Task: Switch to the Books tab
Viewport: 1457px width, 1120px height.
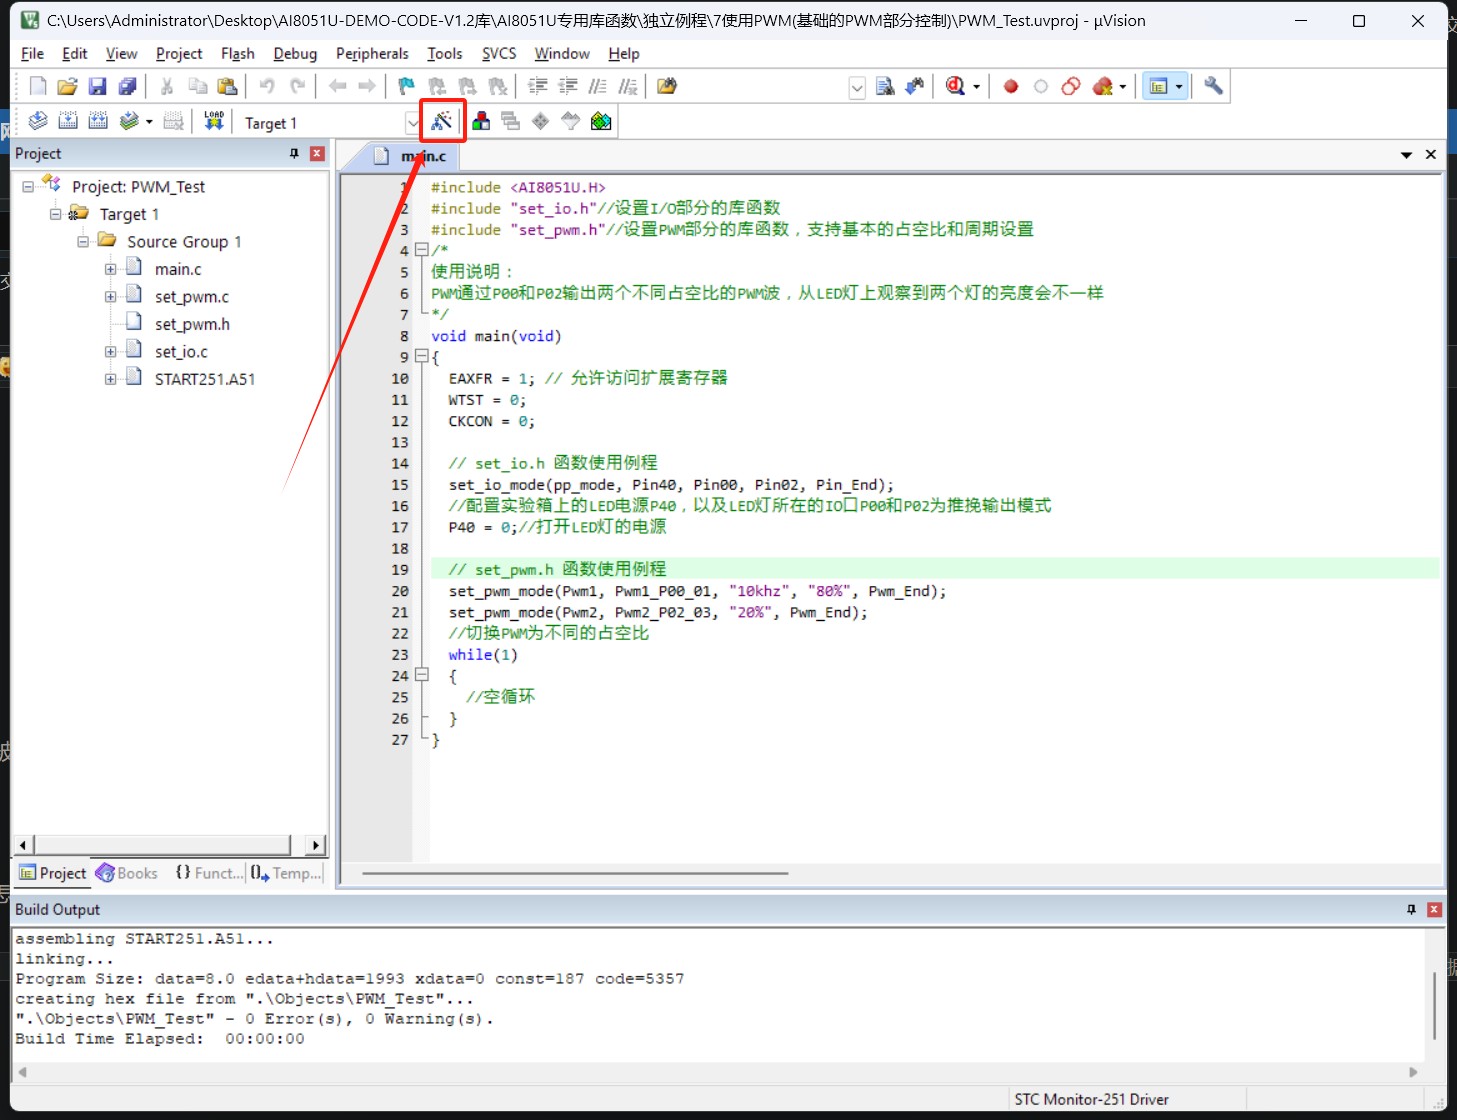Action: tap(127, 873)
